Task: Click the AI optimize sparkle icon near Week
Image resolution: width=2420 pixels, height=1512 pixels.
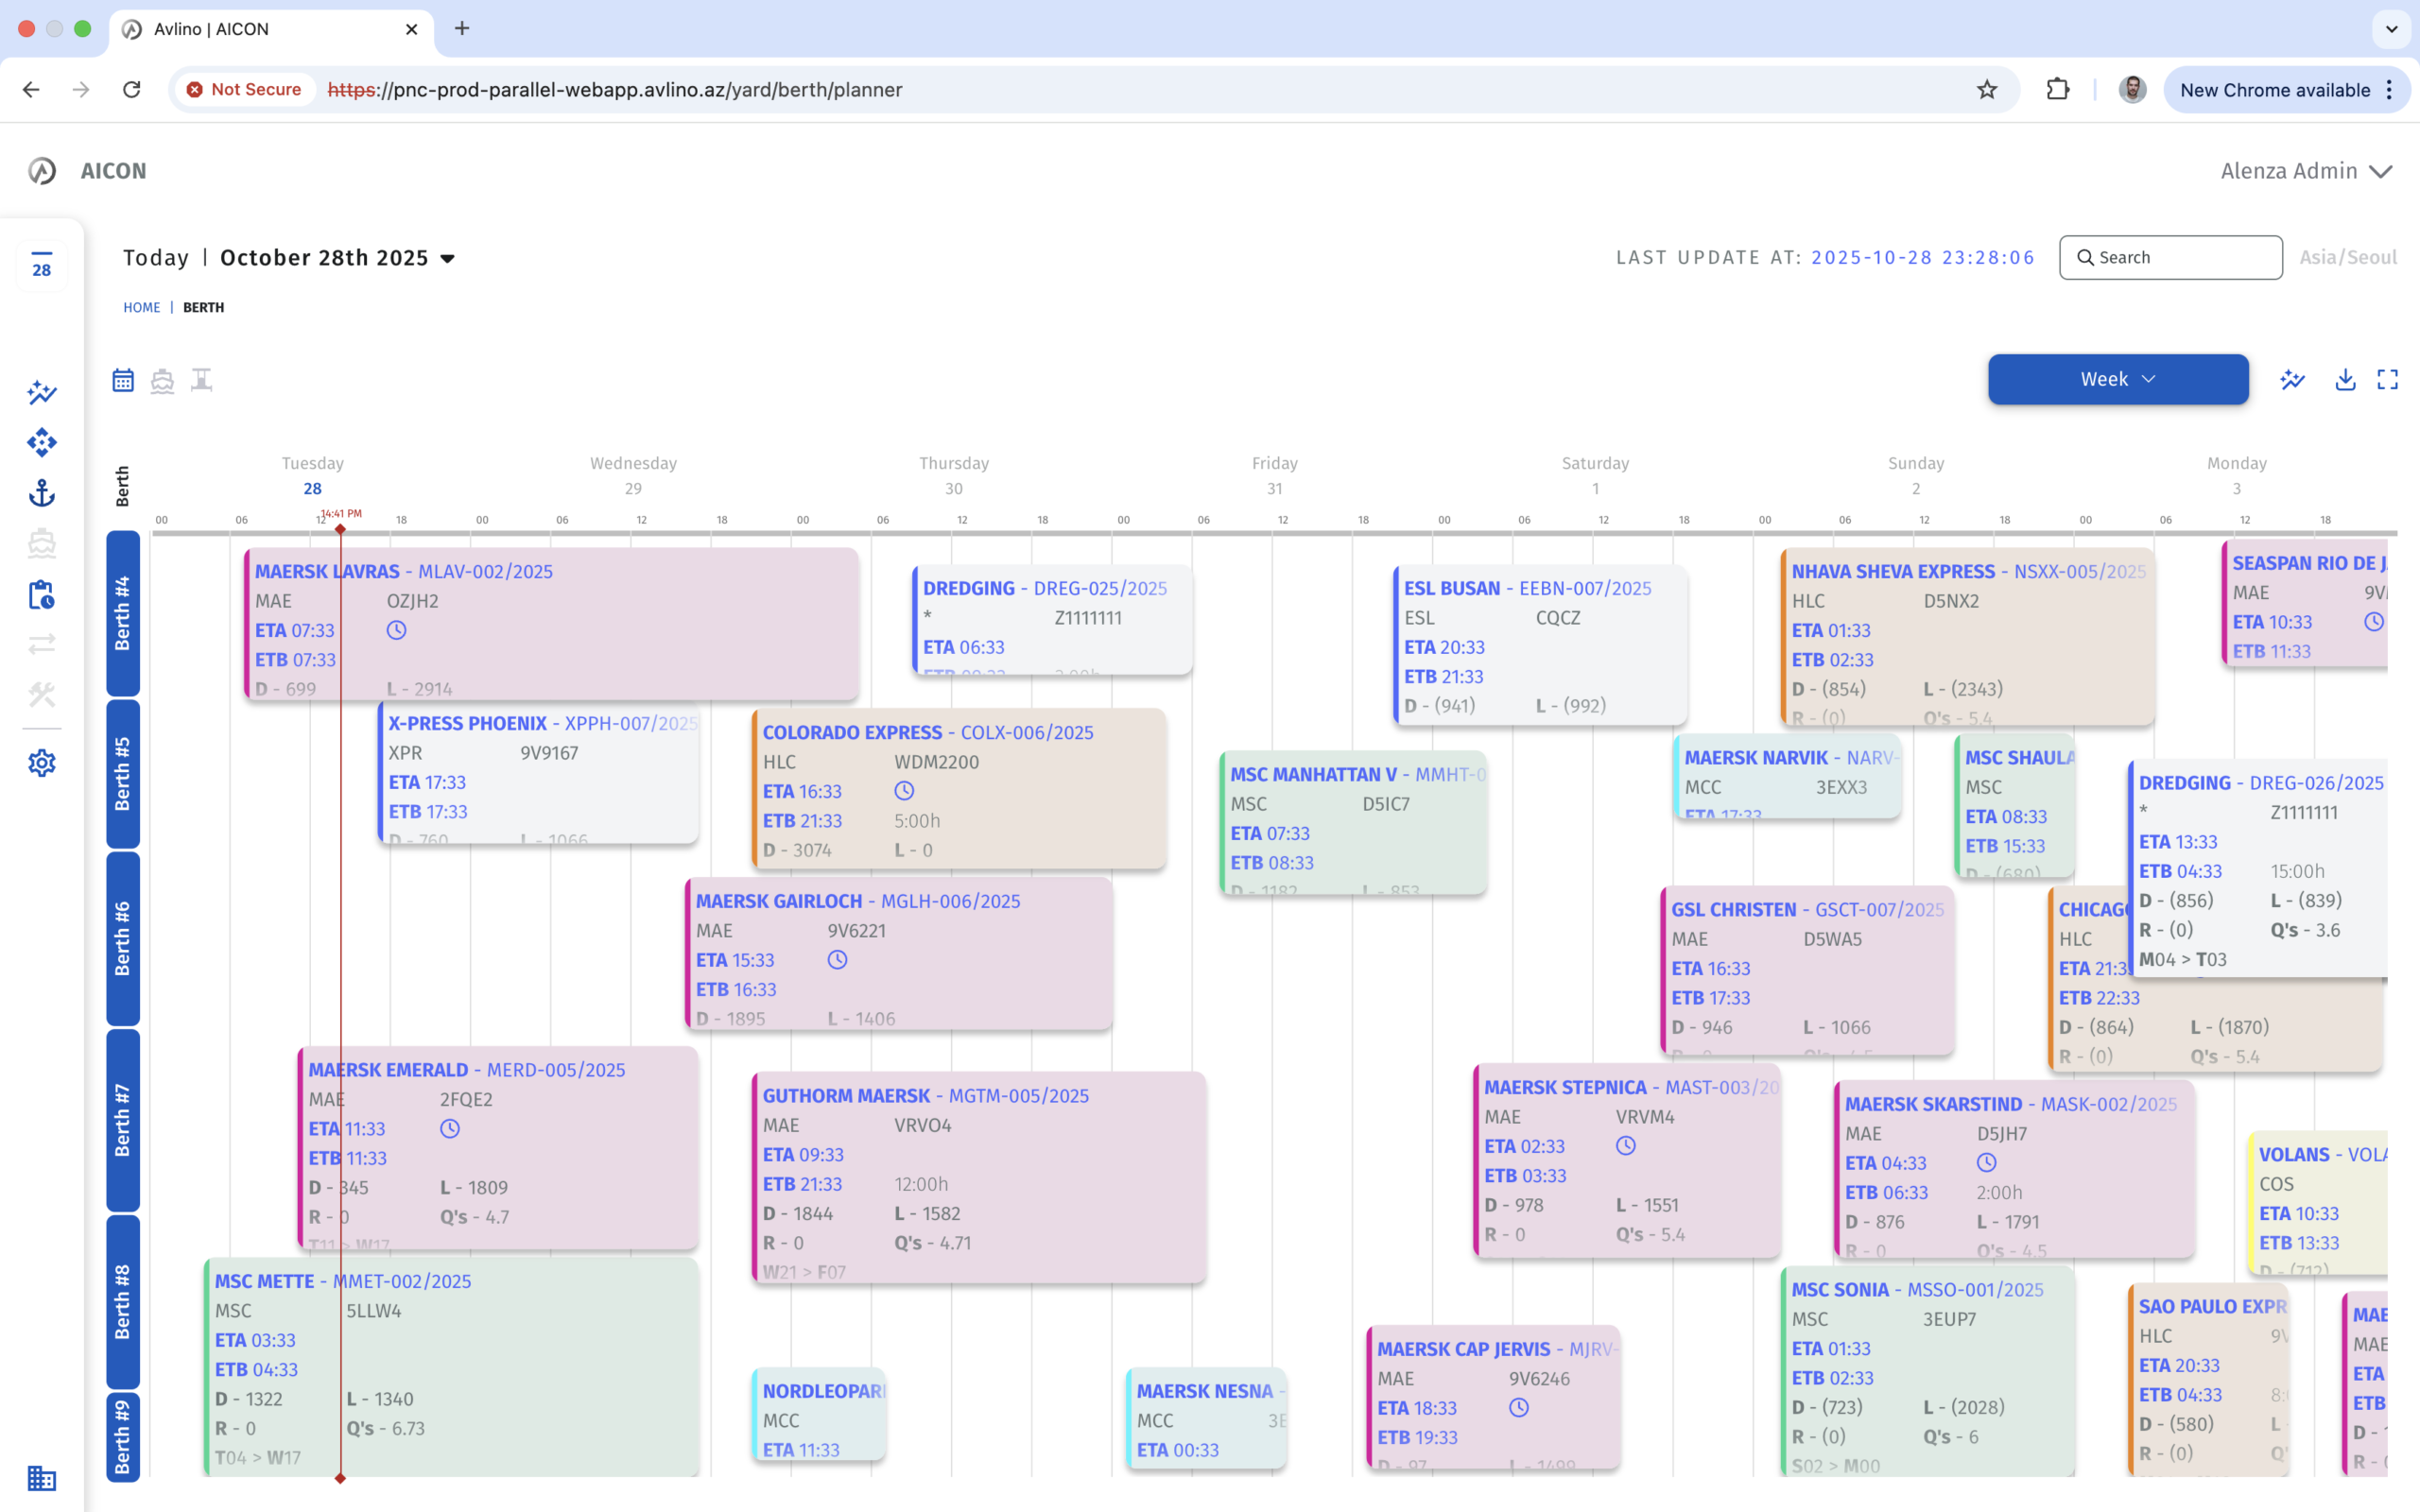Action: (2293, 379)
